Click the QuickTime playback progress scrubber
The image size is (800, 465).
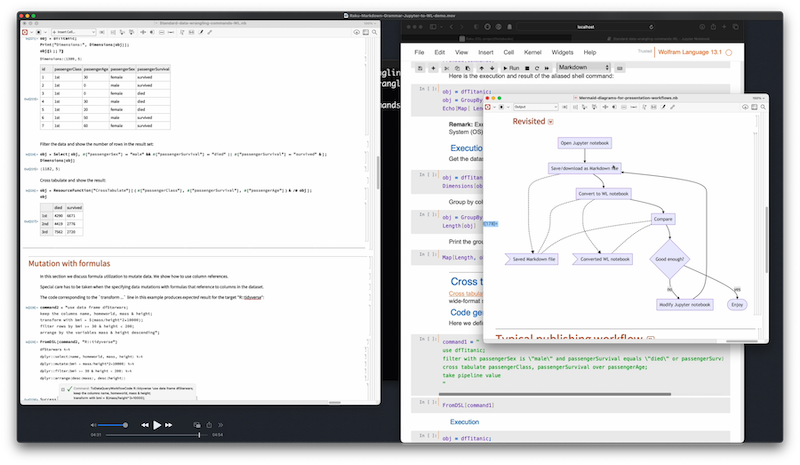(199, 435)
